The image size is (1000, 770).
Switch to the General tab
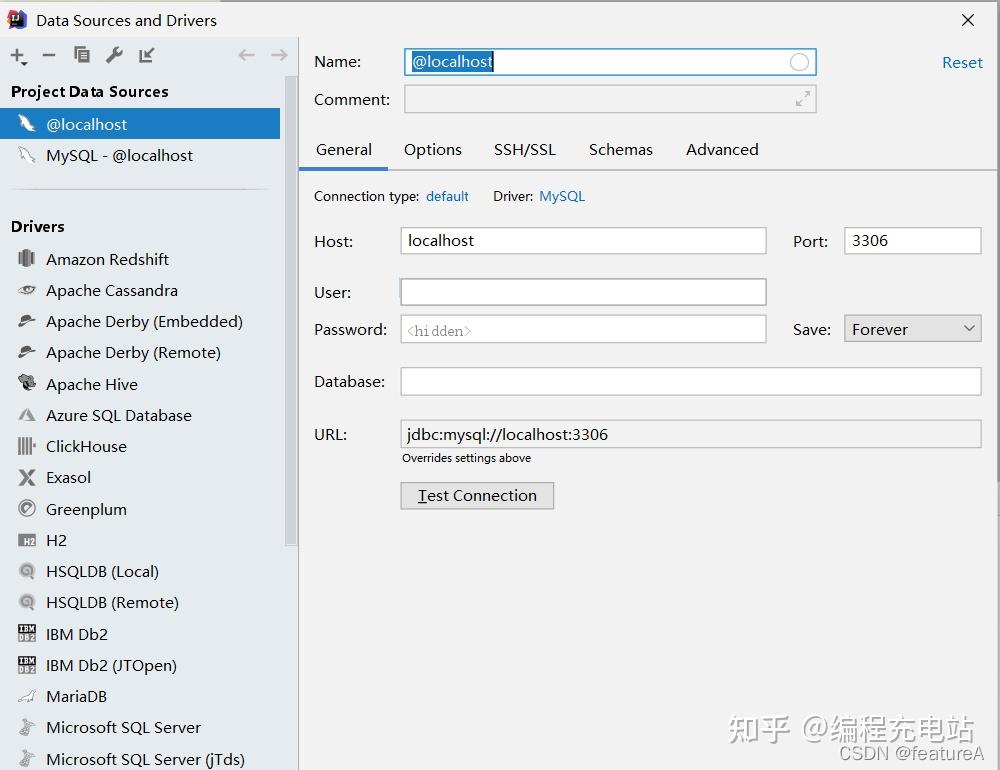click(x=344, y=149)
